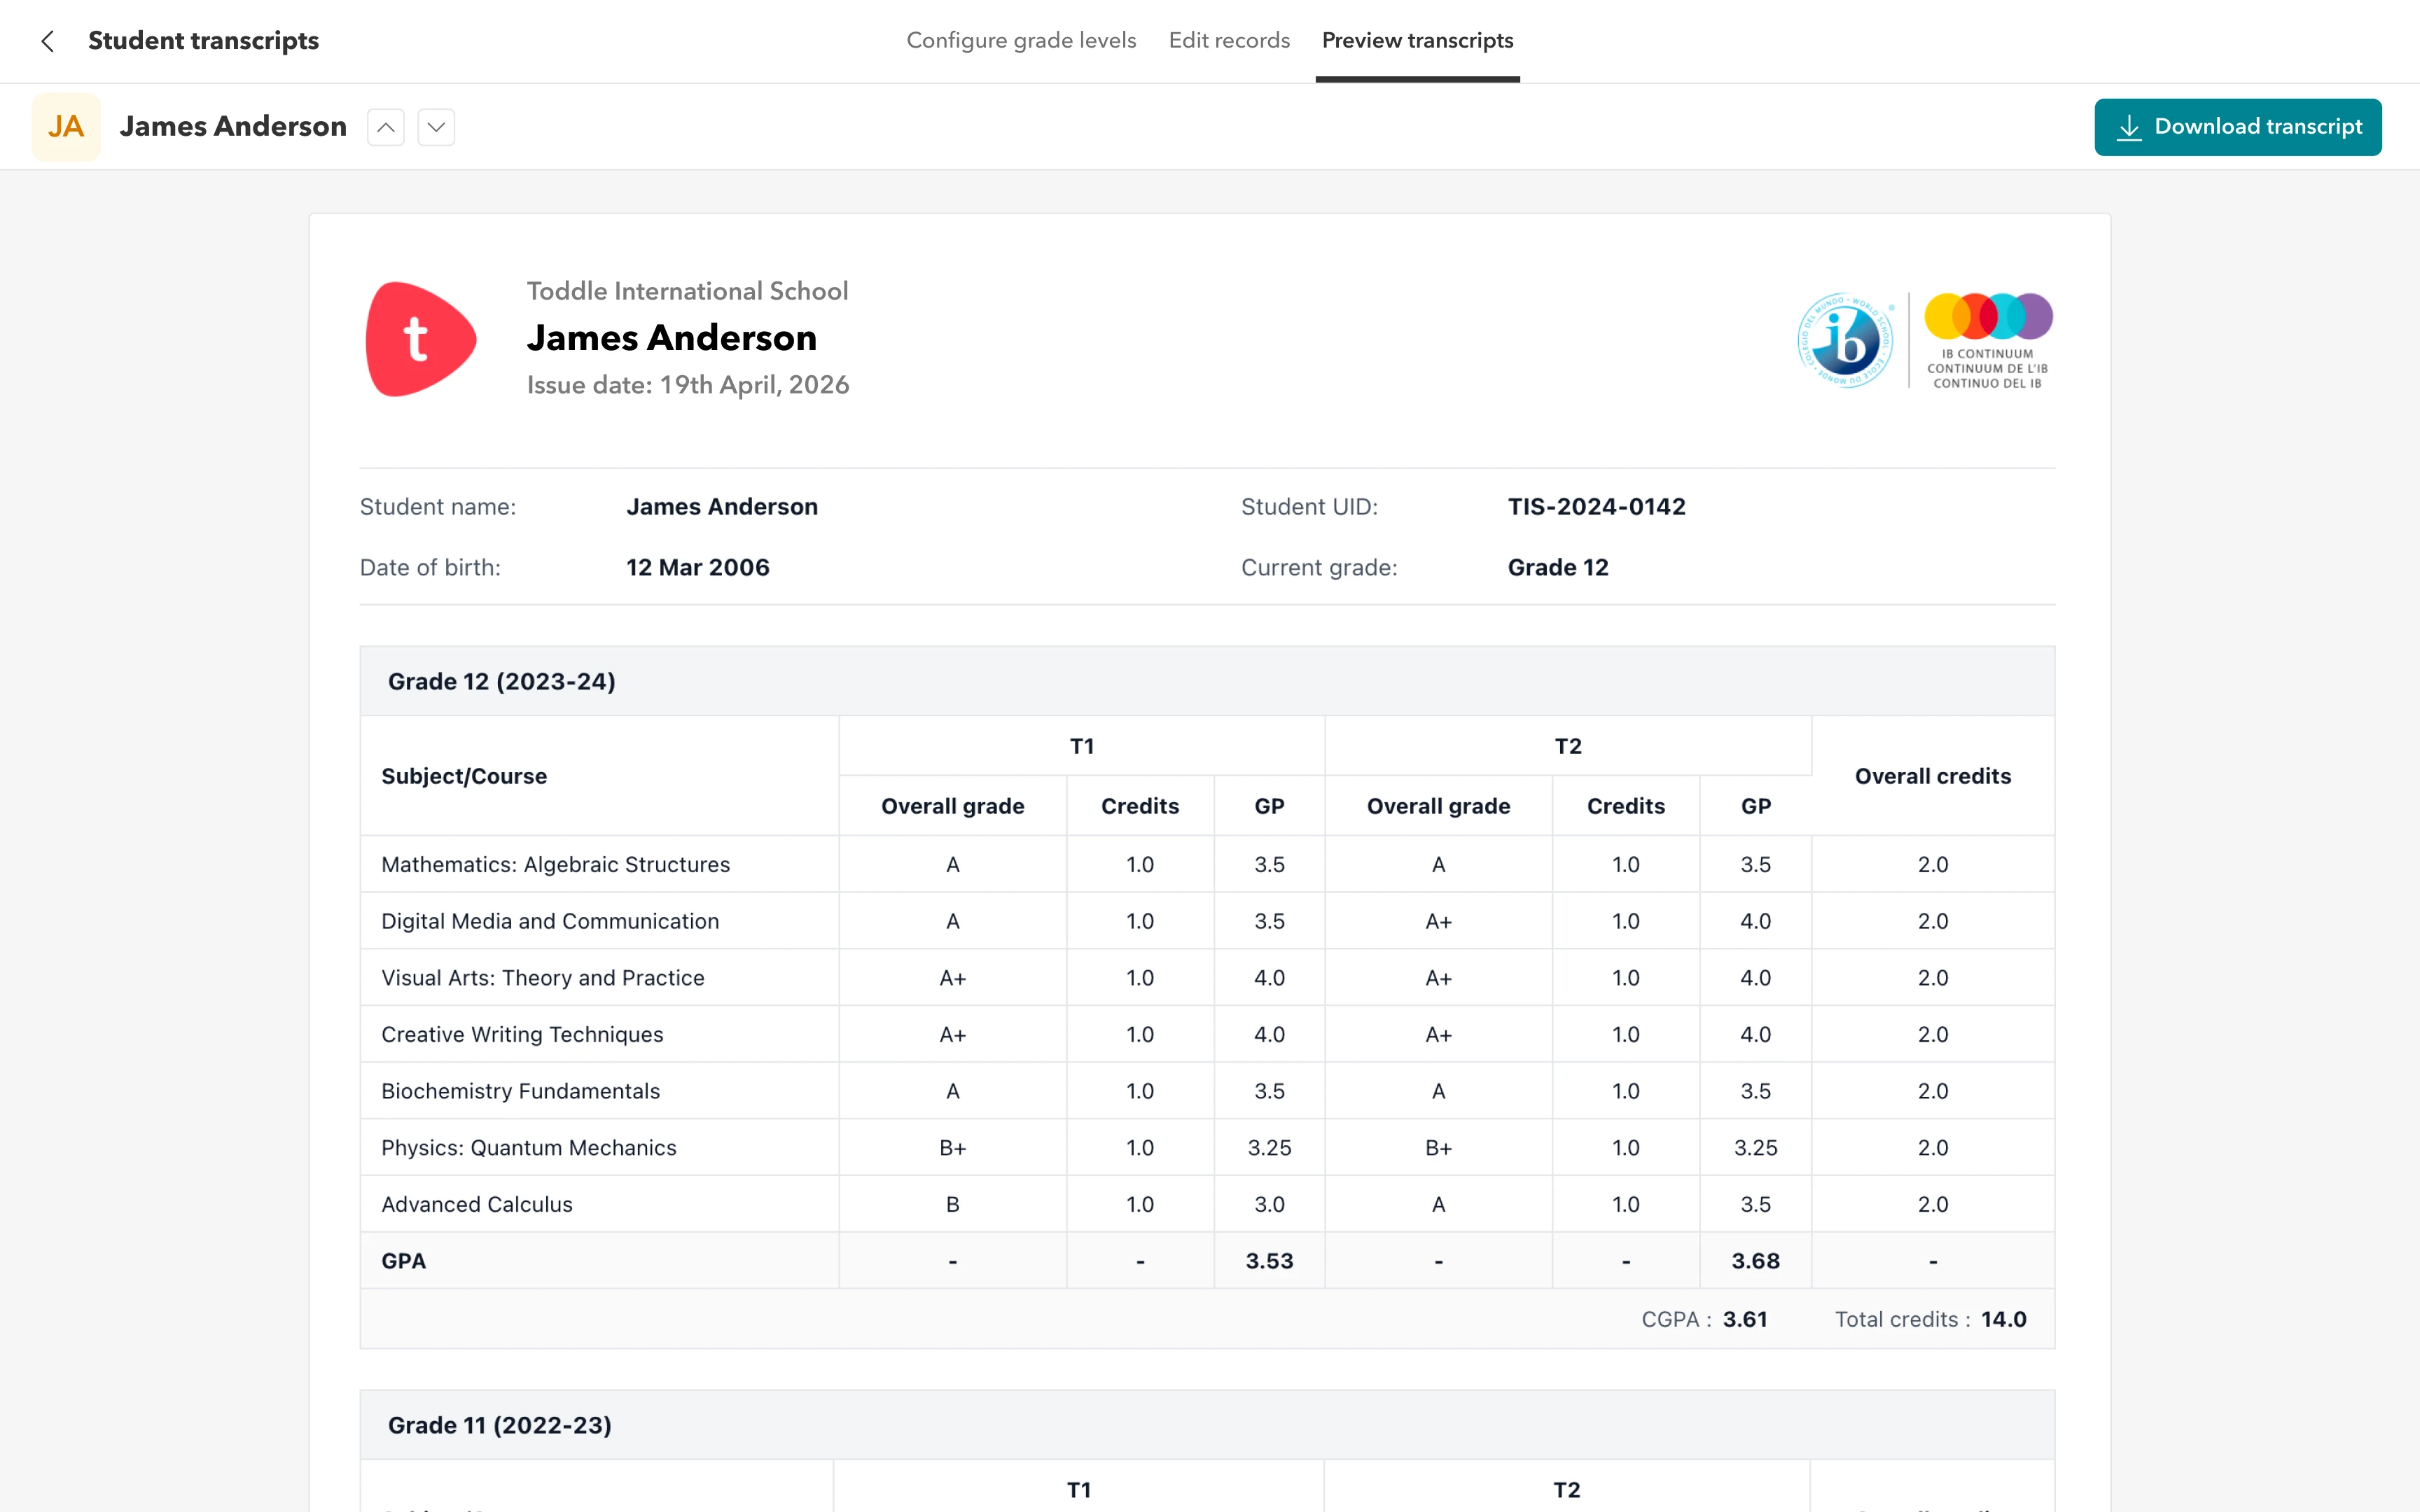The image size is (2420, 1512).
Task: Open the Configure grade levels tab
Action: tap(1021, 41)
